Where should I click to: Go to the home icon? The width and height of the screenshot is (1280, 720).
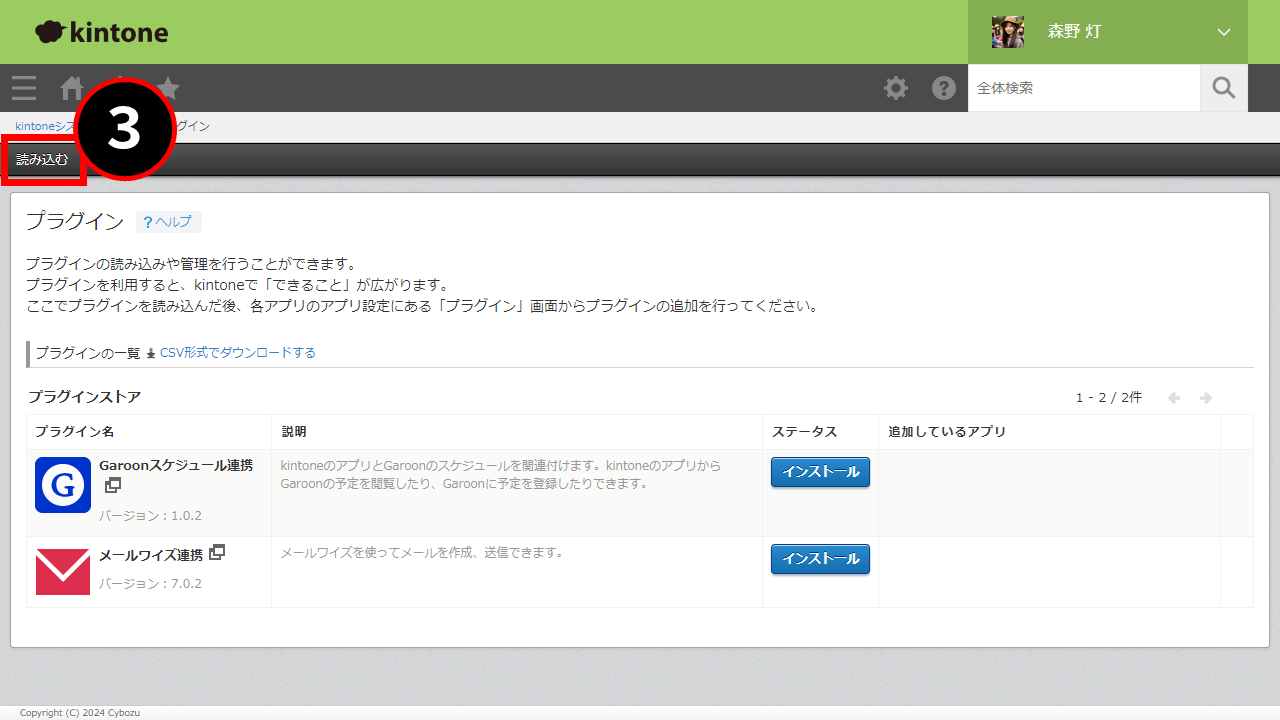pos(72,88)
